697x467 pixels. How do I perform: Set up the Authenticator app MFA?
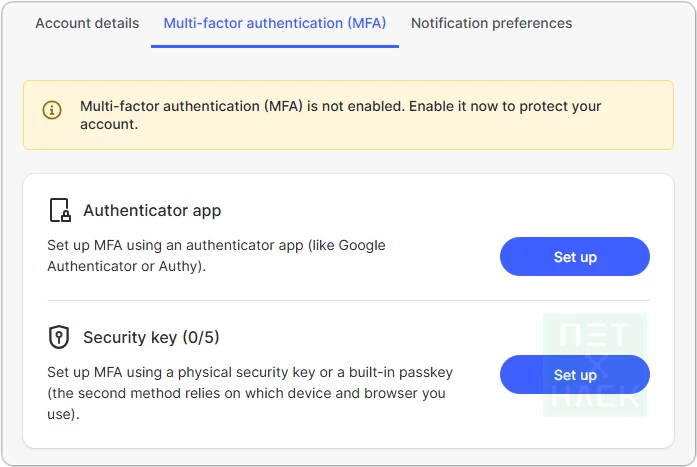(574, 257)
